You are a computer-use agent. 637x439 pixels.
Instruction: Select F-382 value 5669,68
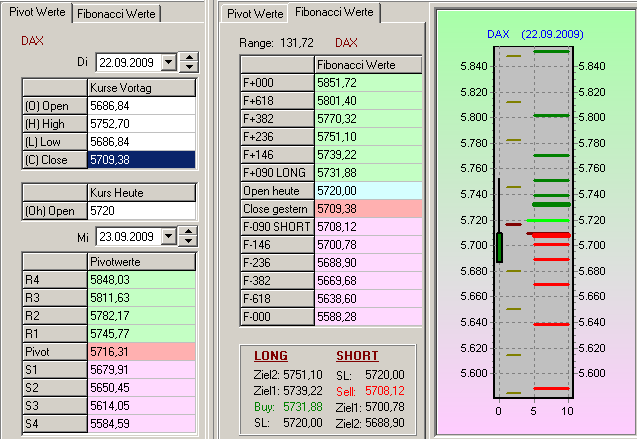pyautogui.click(x=368, y=280)
